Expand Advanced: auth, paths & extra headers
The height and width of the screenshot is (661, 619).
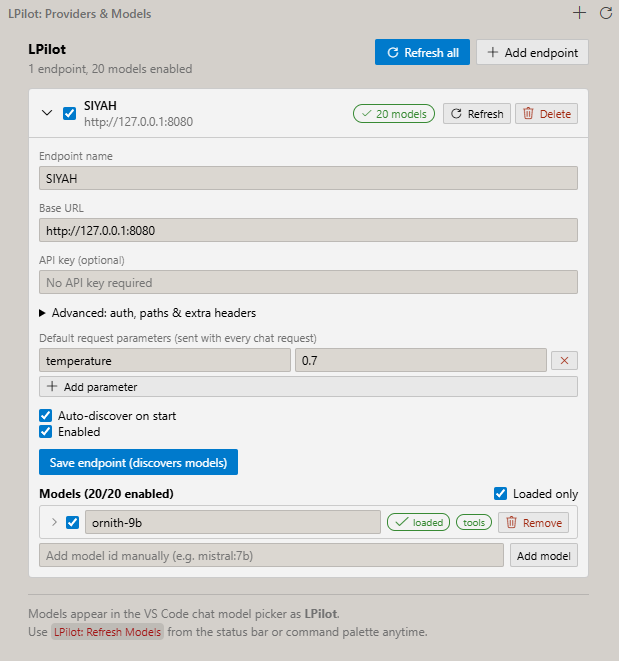point(148,313)
